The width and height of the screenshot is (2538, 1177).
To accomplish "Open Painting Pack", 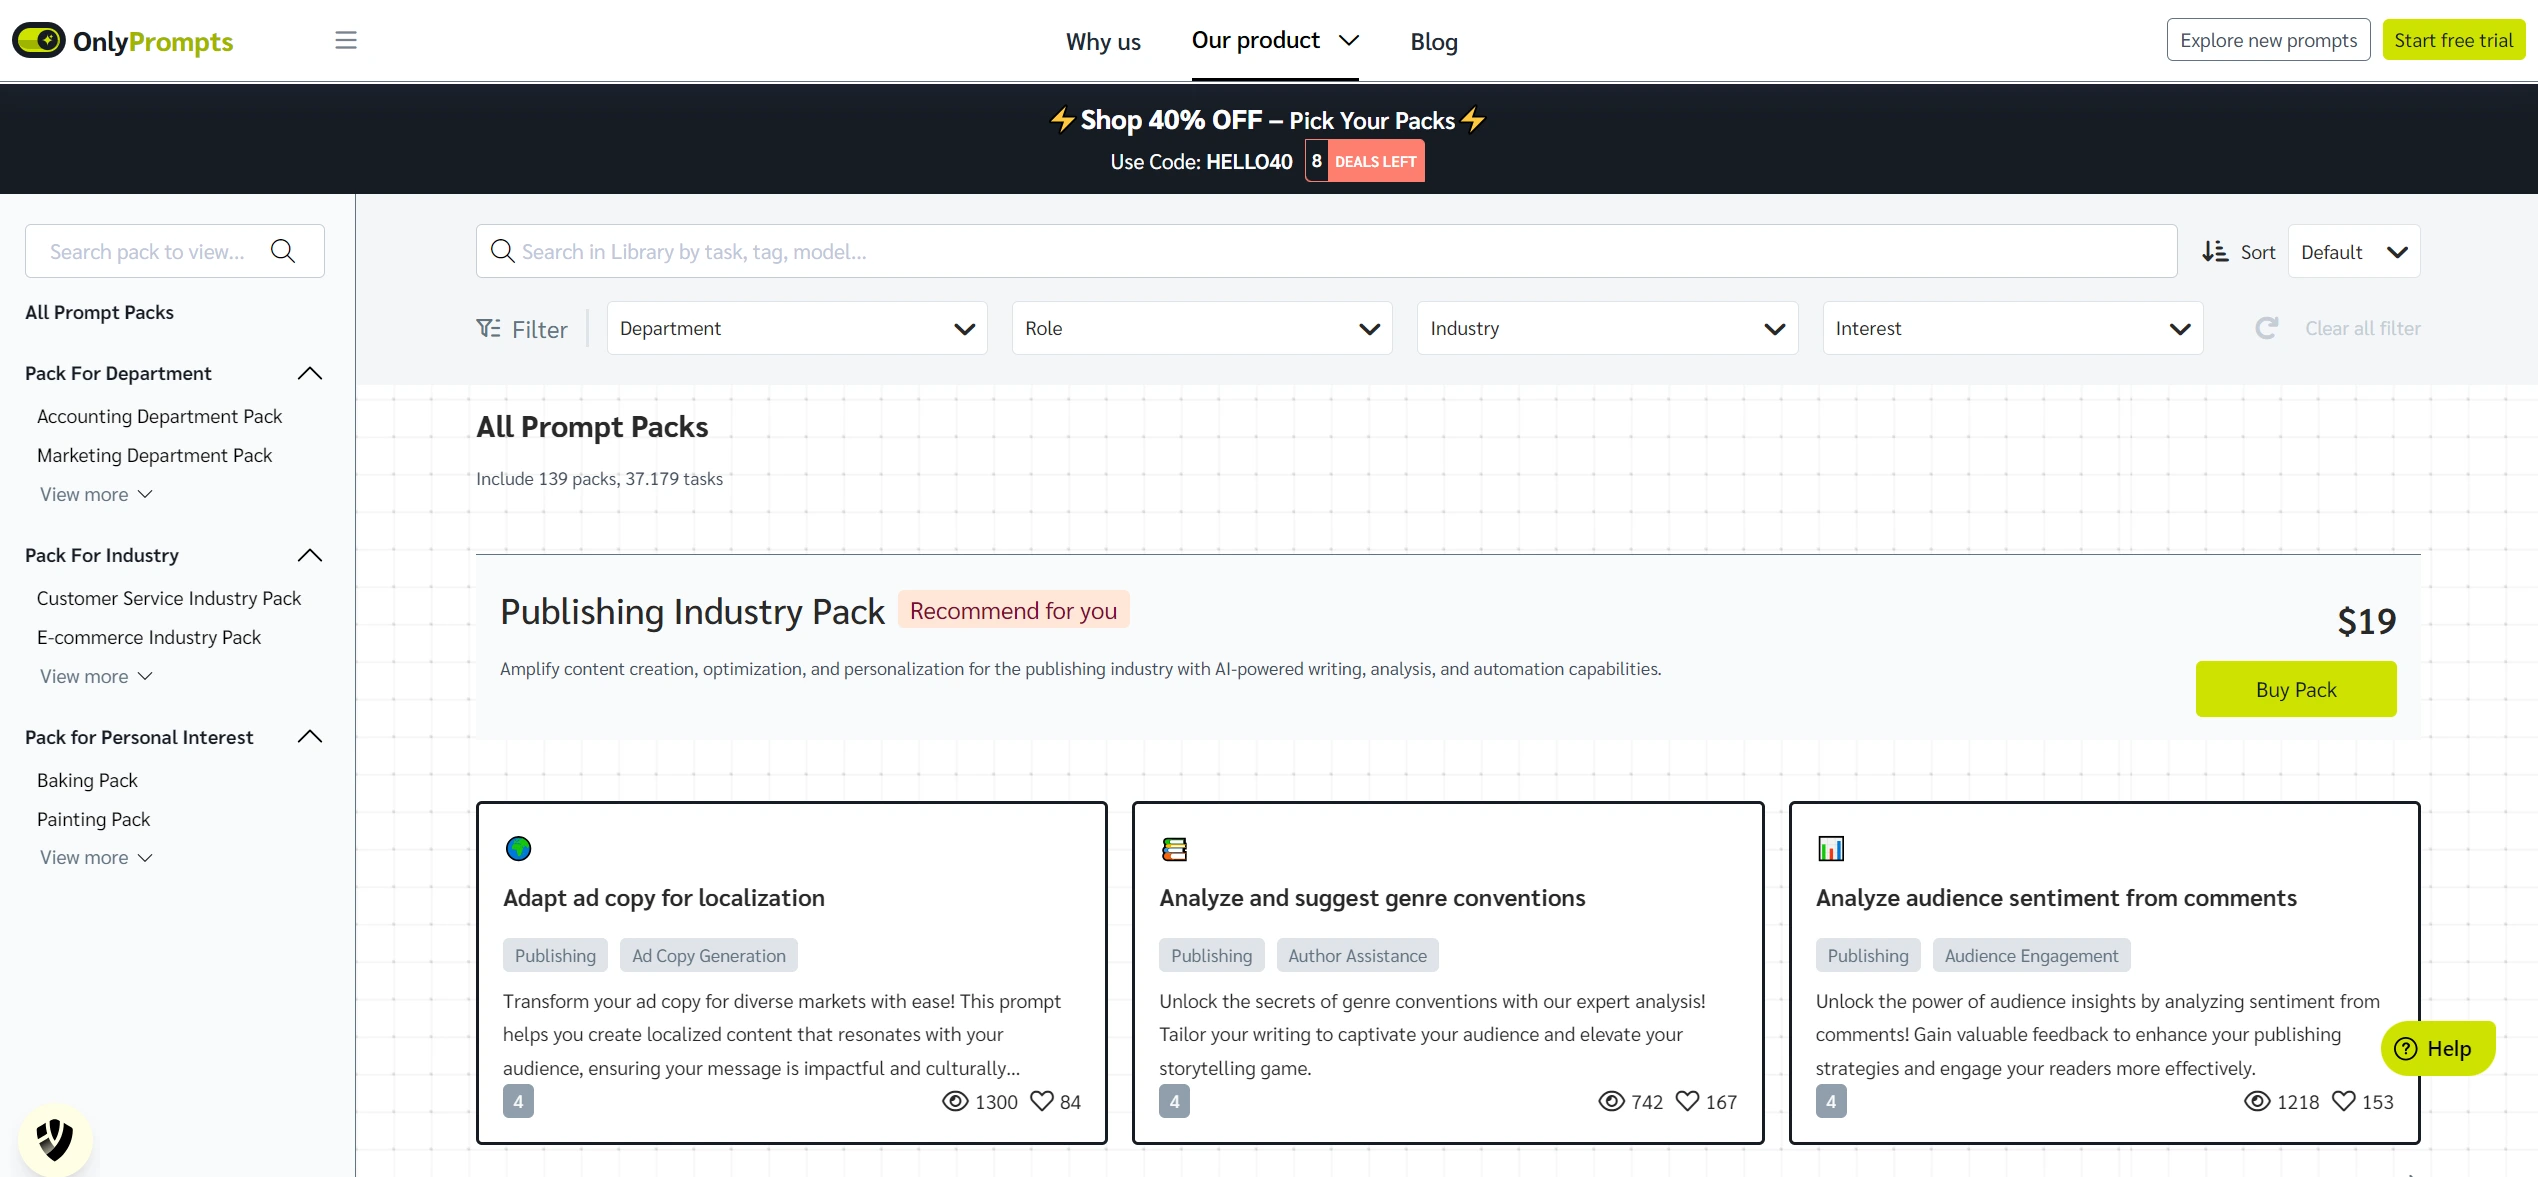I will point(93,819).
